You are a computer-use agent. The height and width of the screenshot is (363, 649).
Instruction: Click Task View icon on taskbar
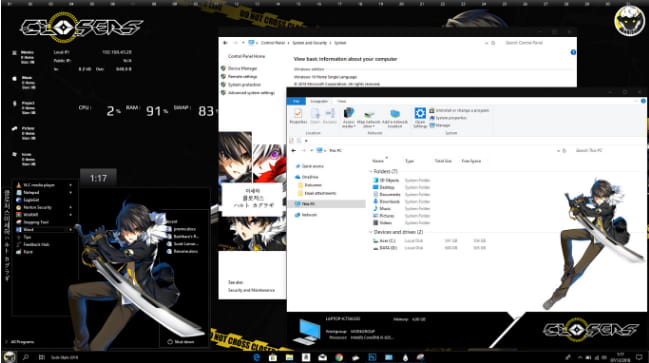tap(41, 357)
